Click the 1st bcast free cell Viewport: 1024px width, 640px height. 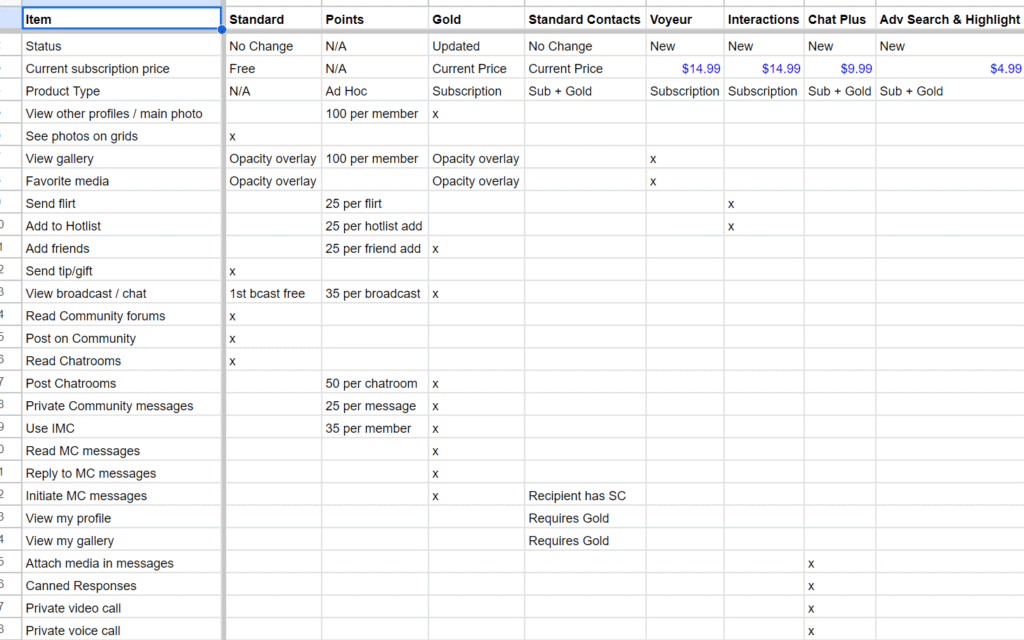272,293
